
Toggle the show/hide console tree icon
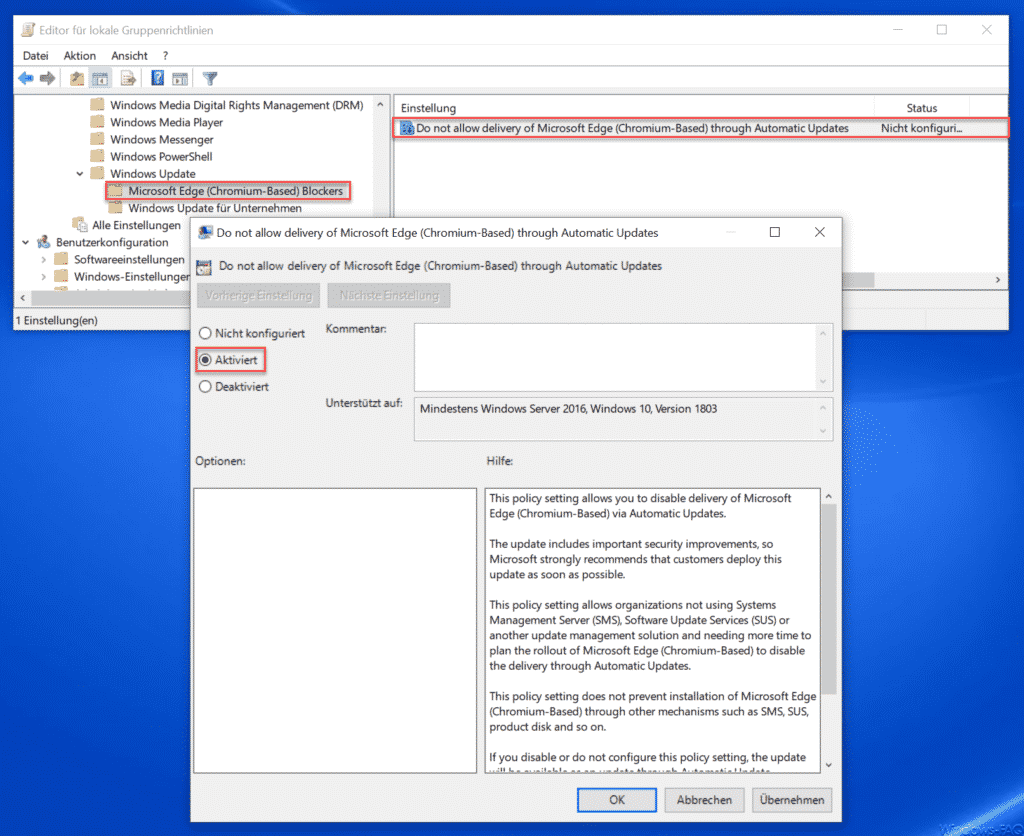point(100,78)
